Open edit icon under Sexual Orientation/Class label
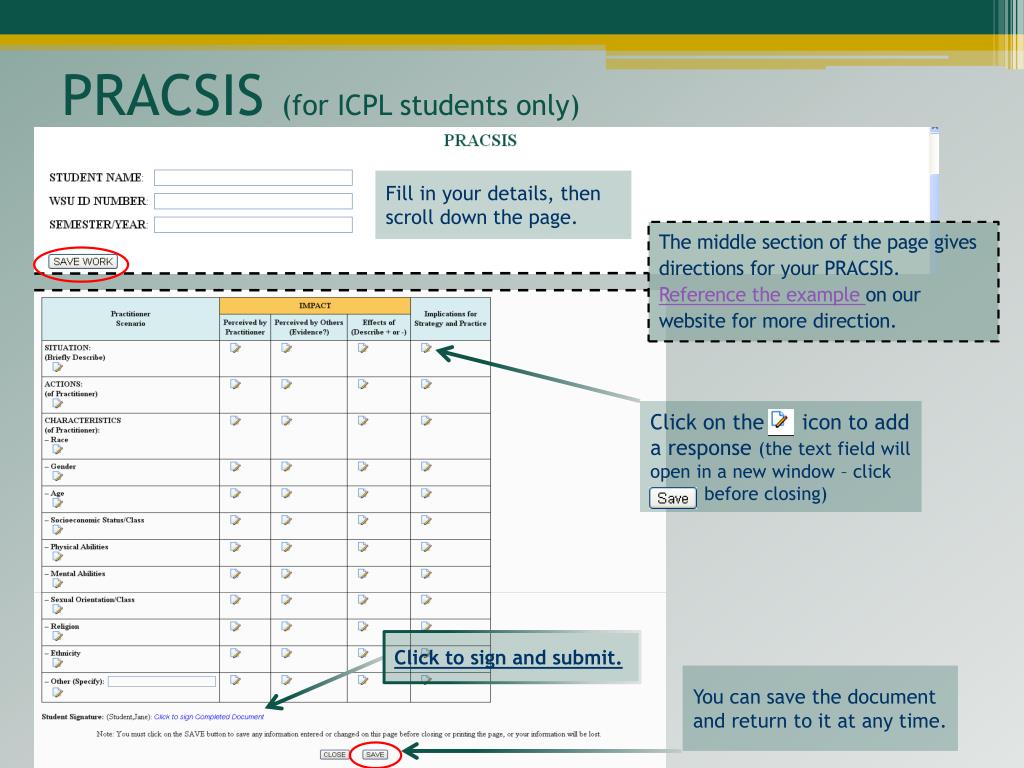This screenshot has height=768, width=1024. pyautogui.click(x=57, y=609)
